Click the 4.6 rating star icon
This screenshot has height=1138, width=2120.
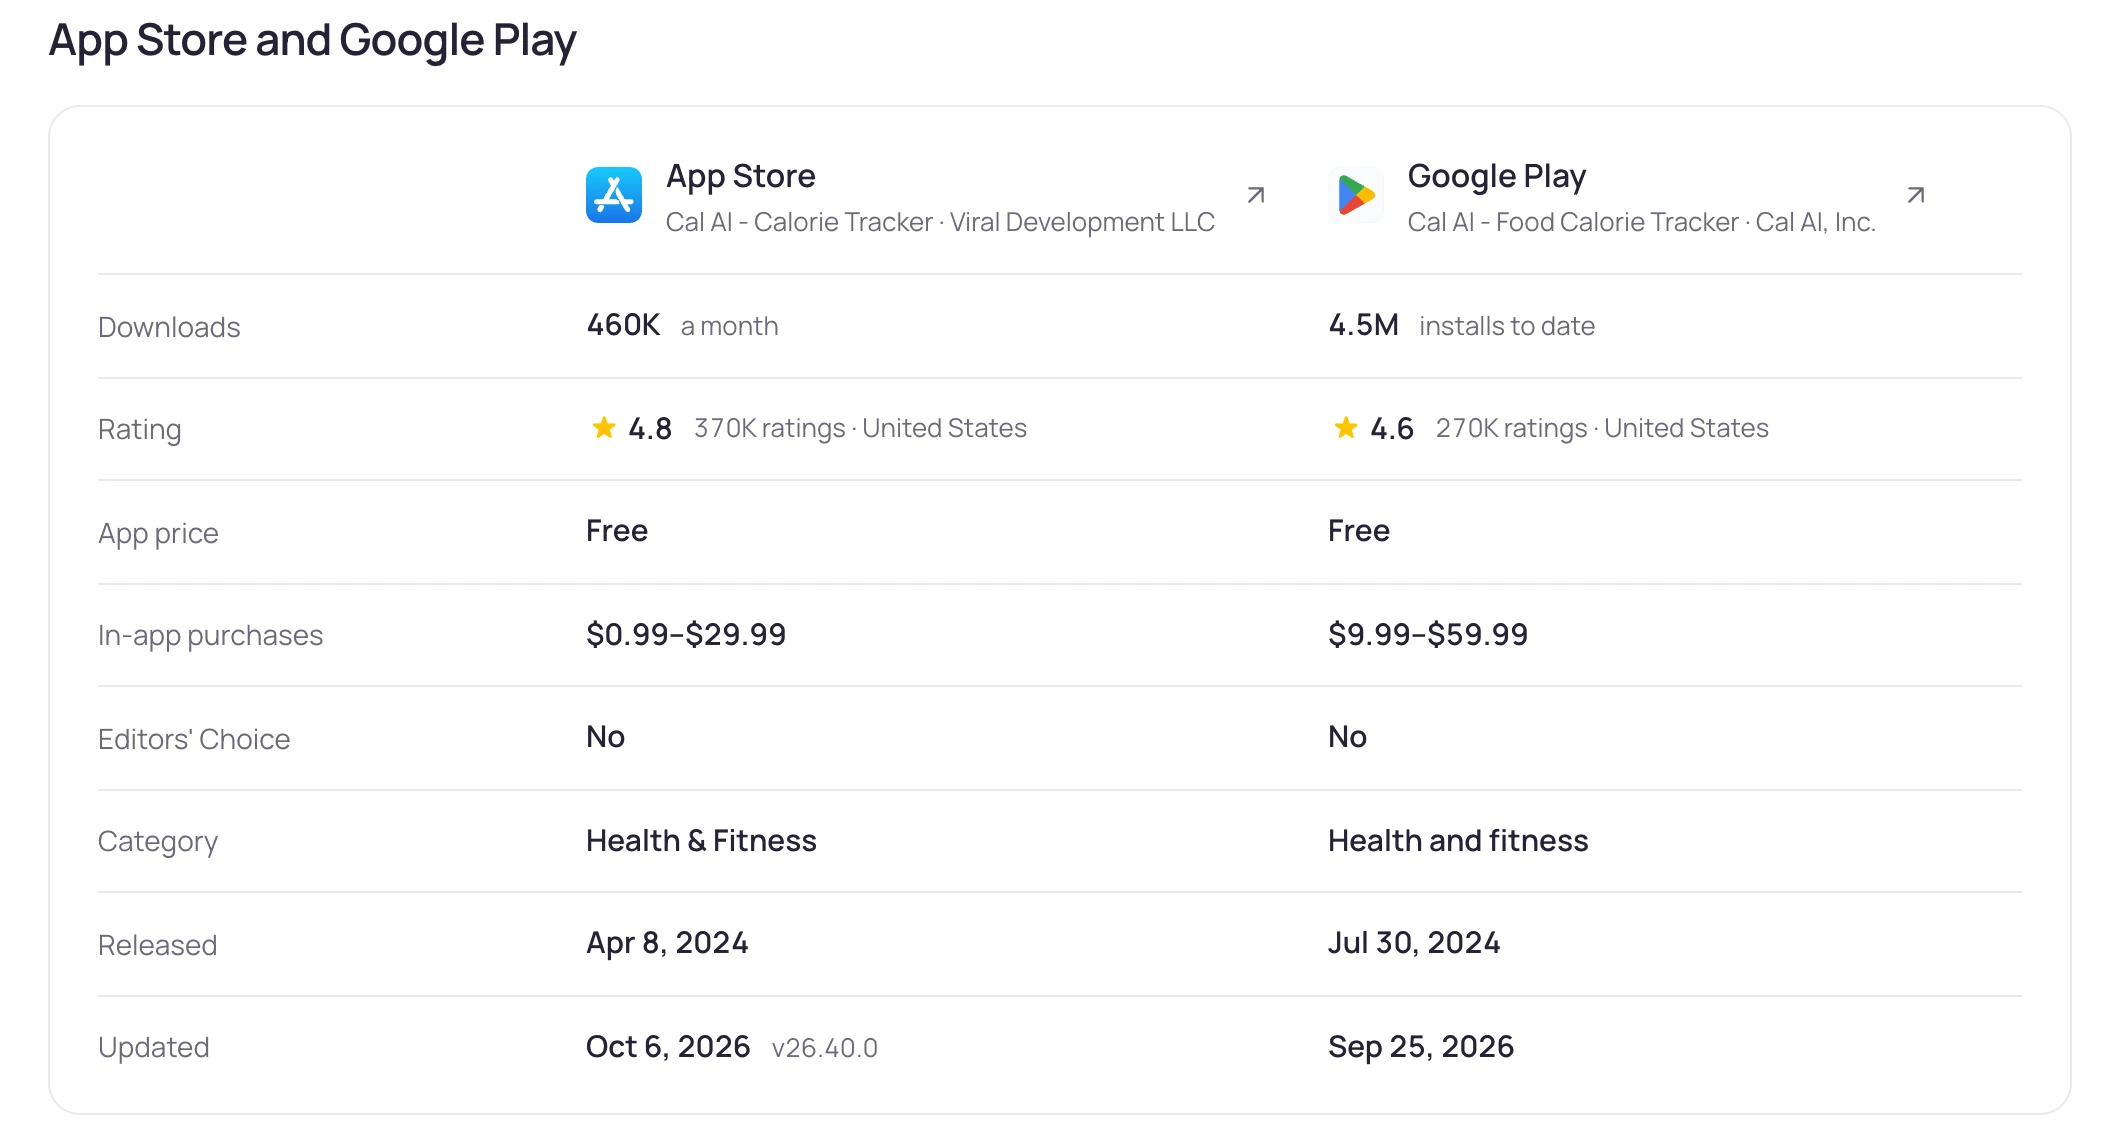(x=1346, y=428)
